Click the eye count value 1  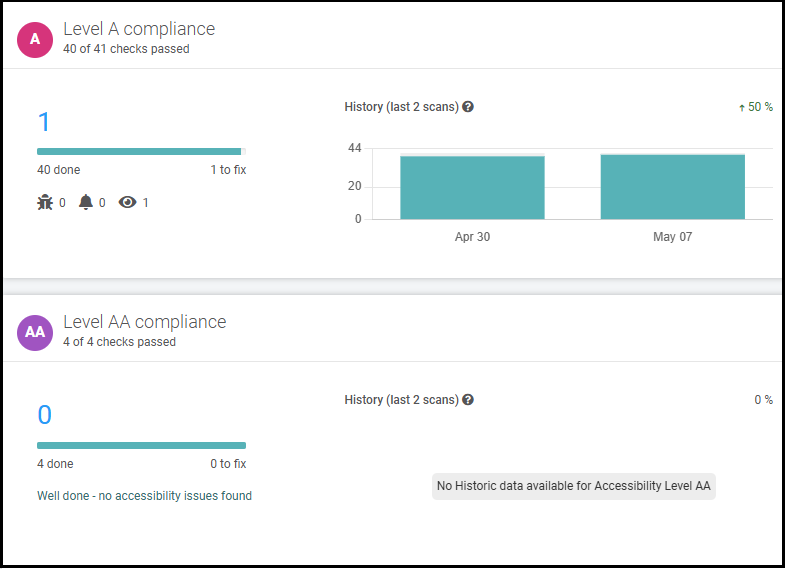[146, 203]
